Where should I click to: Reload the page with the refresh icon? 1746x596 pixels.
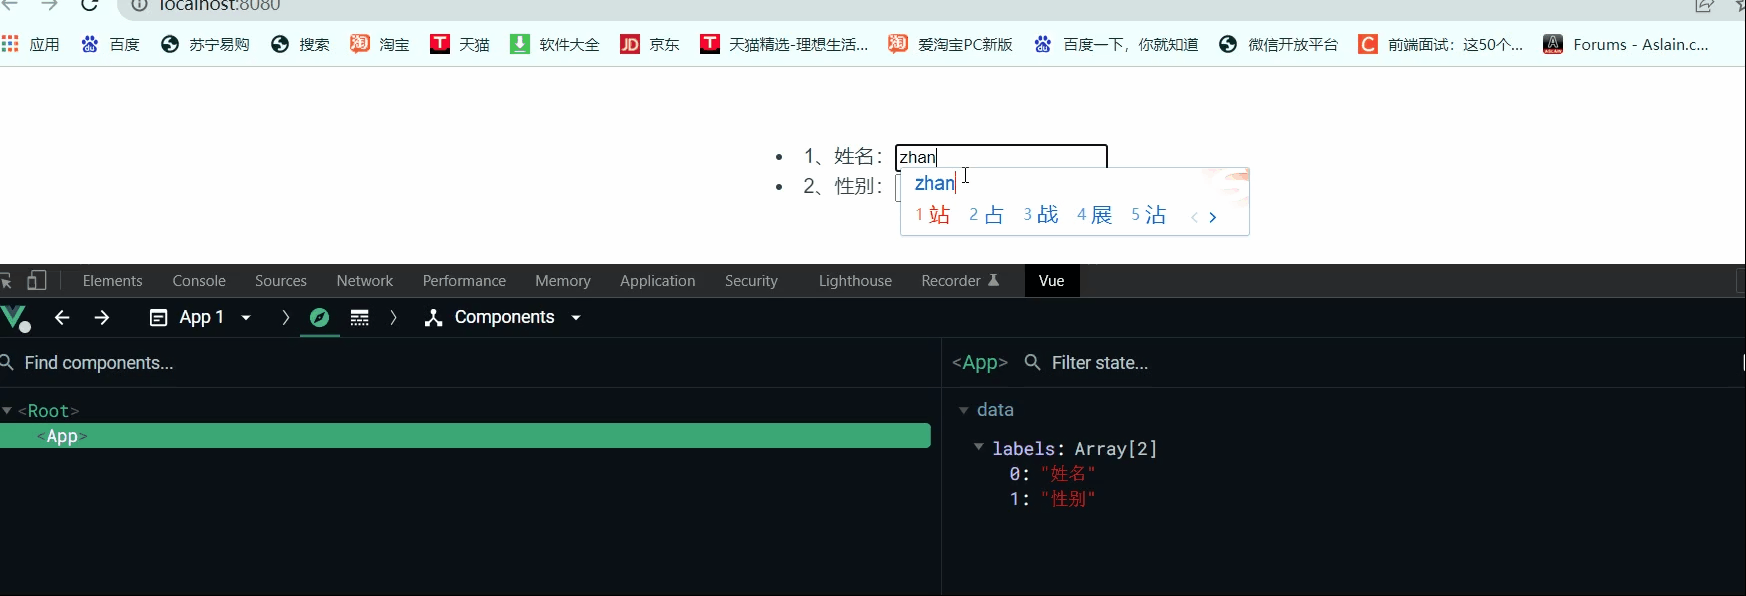point(89,5)
